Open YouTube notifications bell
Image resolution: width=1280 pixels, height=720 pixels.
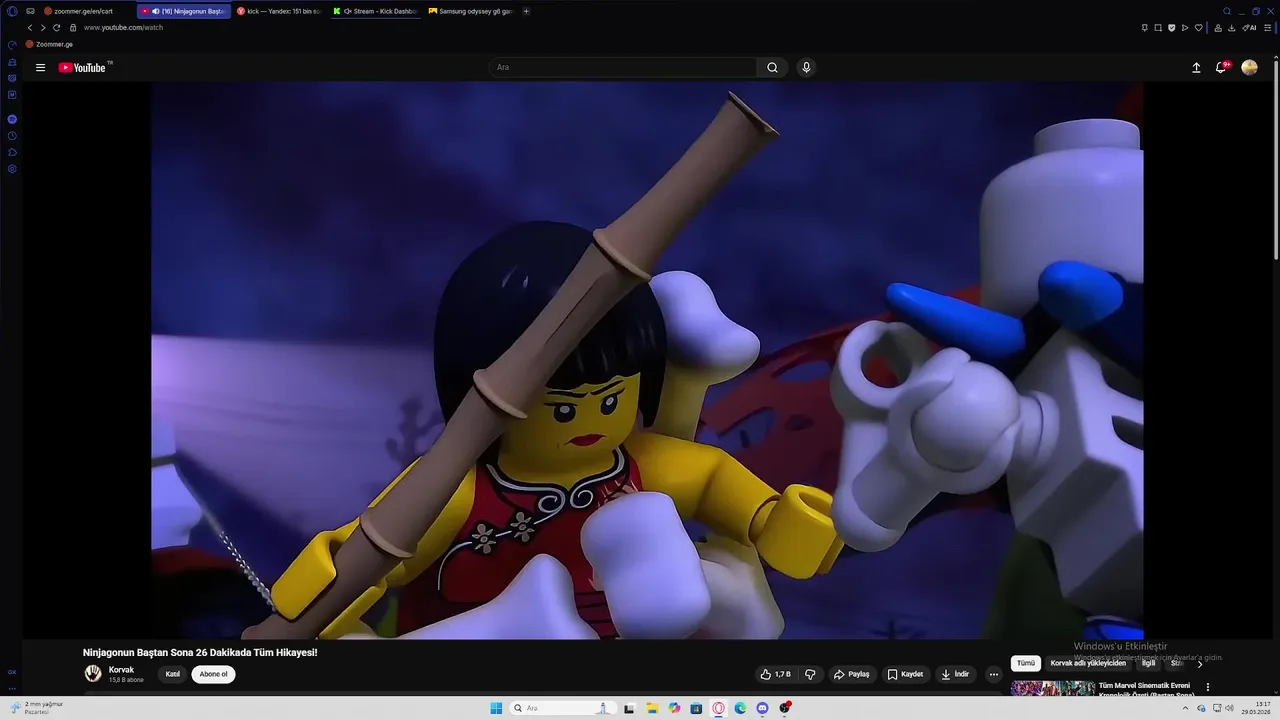tap(1221, 68)
